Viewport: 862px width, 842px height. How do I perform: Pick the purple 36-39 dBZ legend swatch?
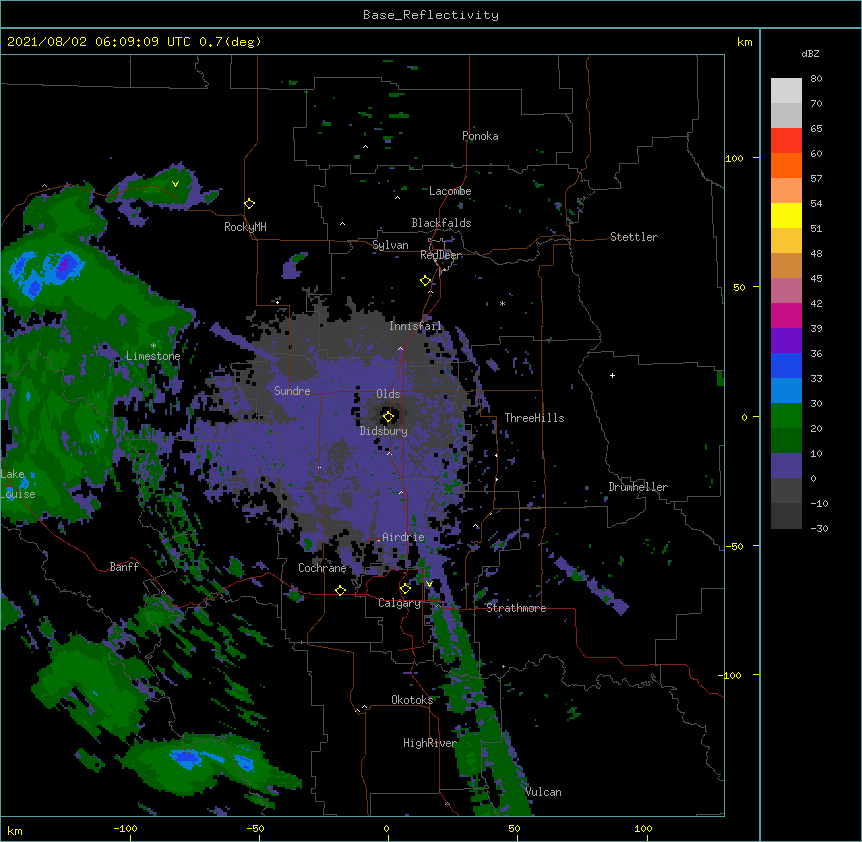pos(786,340)
